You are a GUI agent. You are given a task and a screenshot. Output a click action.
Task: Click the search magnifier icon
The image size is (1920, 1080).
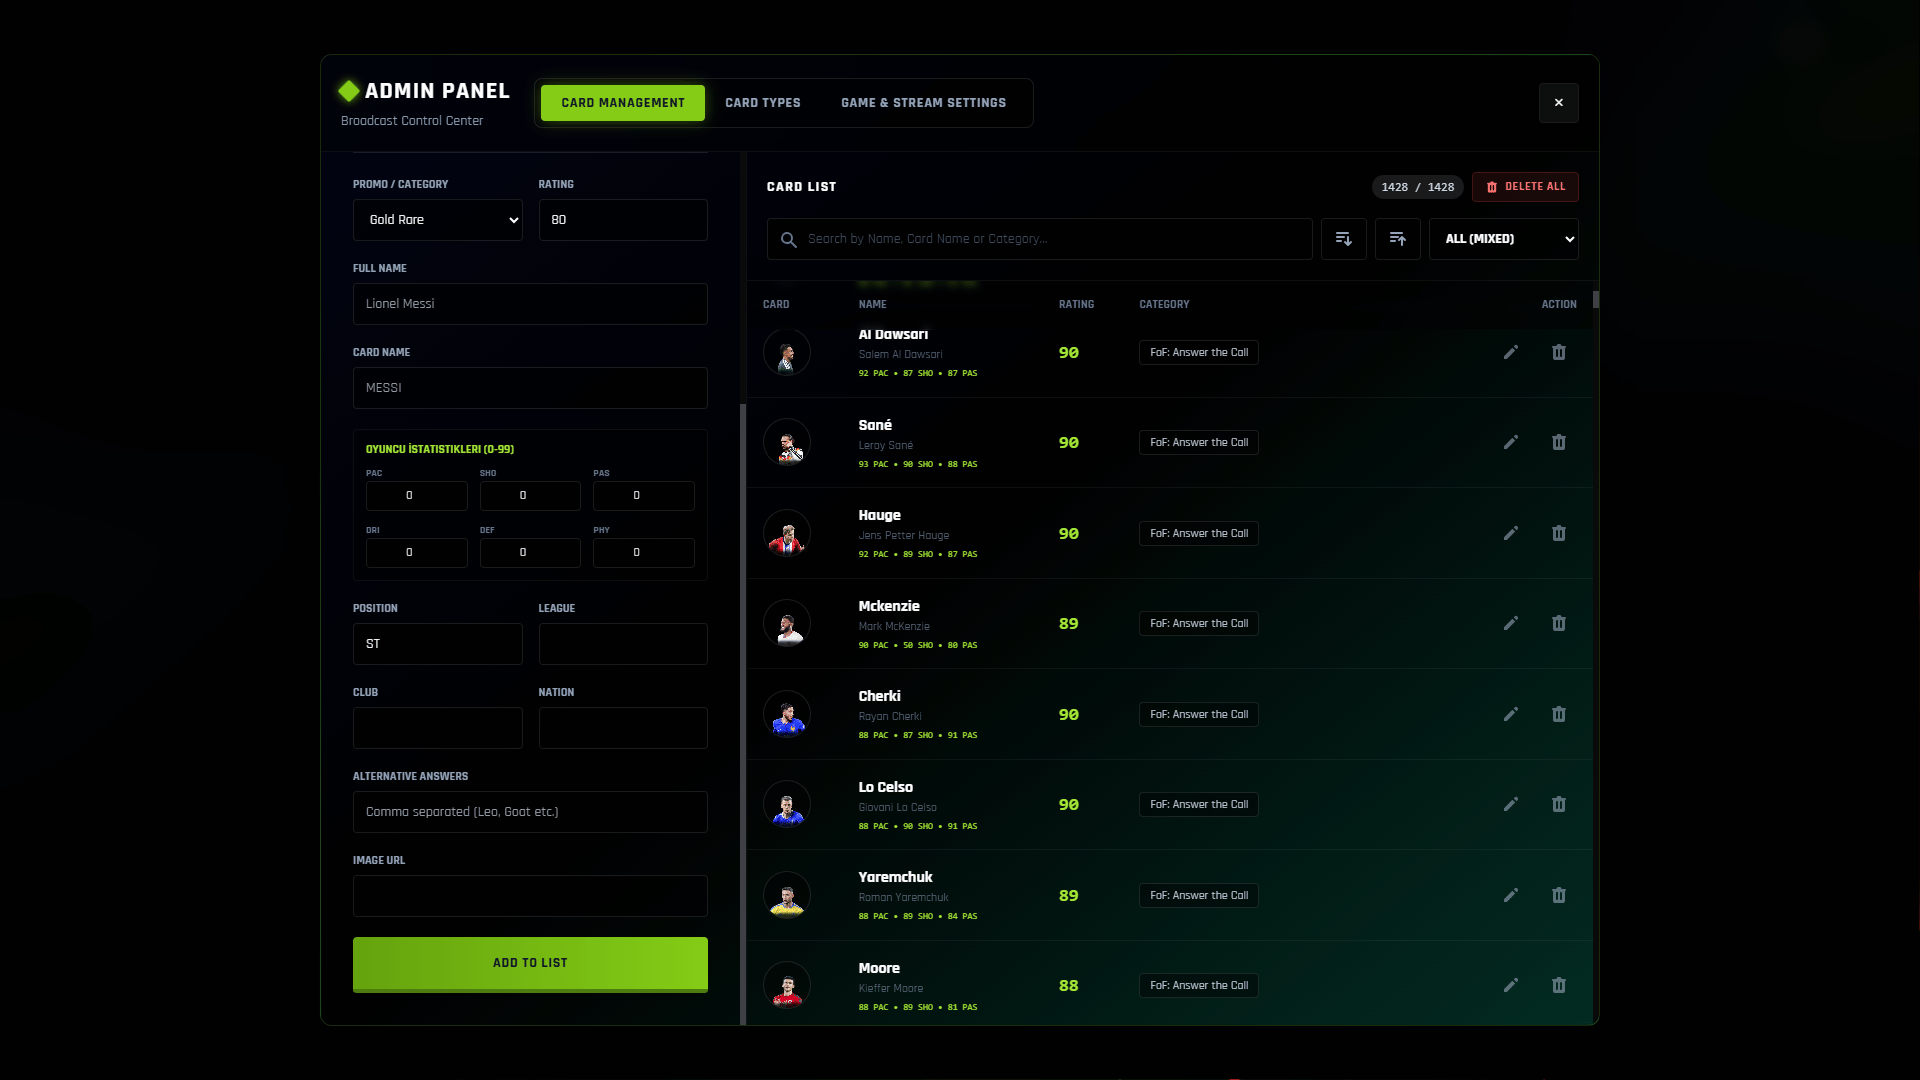click(x=788, y=240)
